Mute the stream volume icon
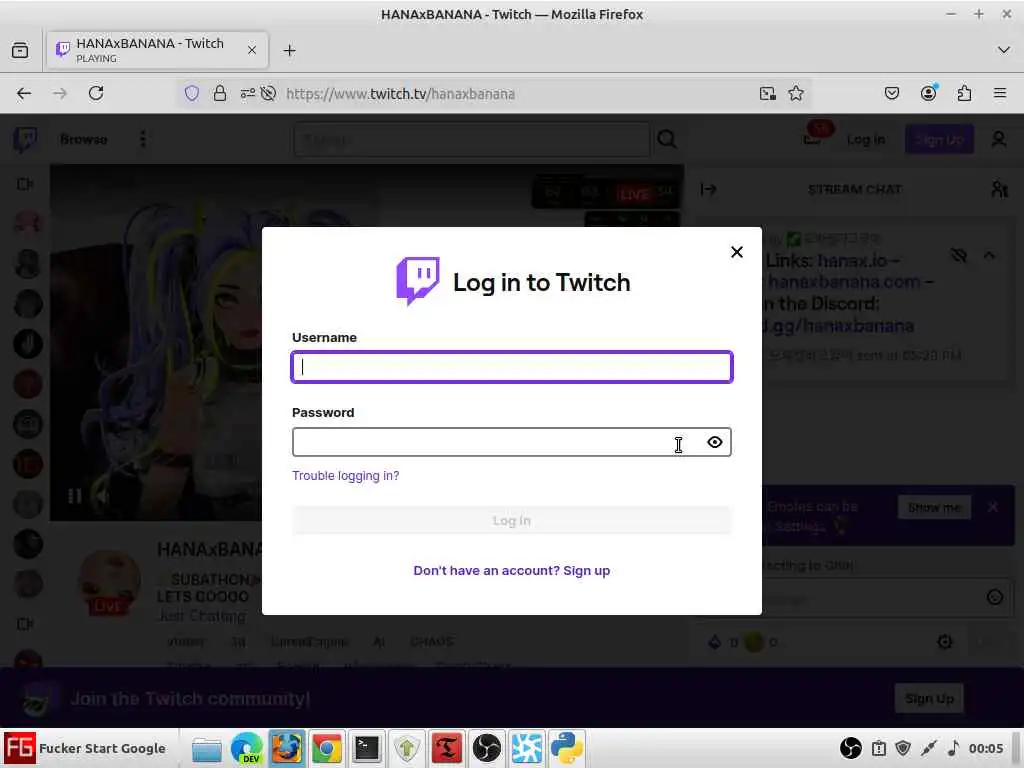1024x768 pixels. (x=103, y=496)
